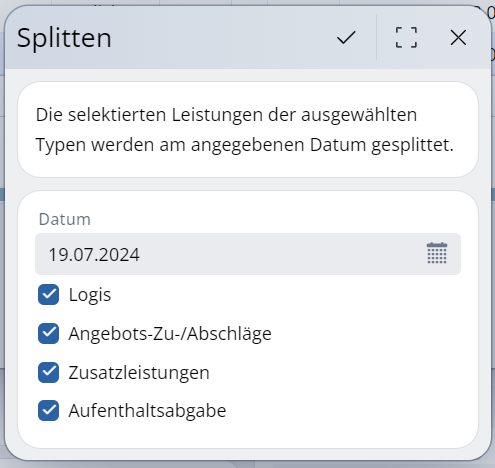The image size is (495, 468).
Task: Click the Angebots-Zu-/Abschläge label text
Action: (170, 334)
